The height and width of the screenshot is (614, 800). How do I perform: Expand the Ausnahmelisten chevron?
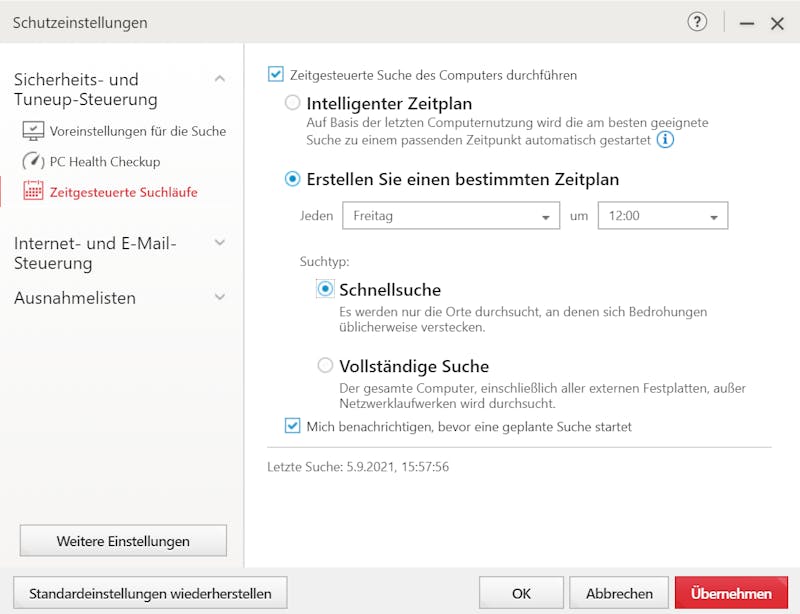click(x=220, y=297)
